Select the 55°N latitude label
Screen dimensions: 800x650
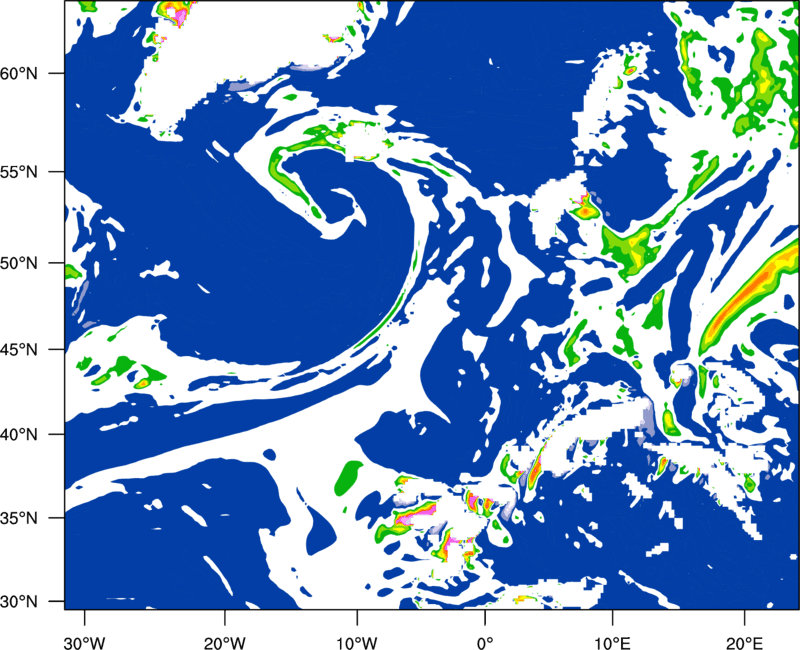coord(19,172)
